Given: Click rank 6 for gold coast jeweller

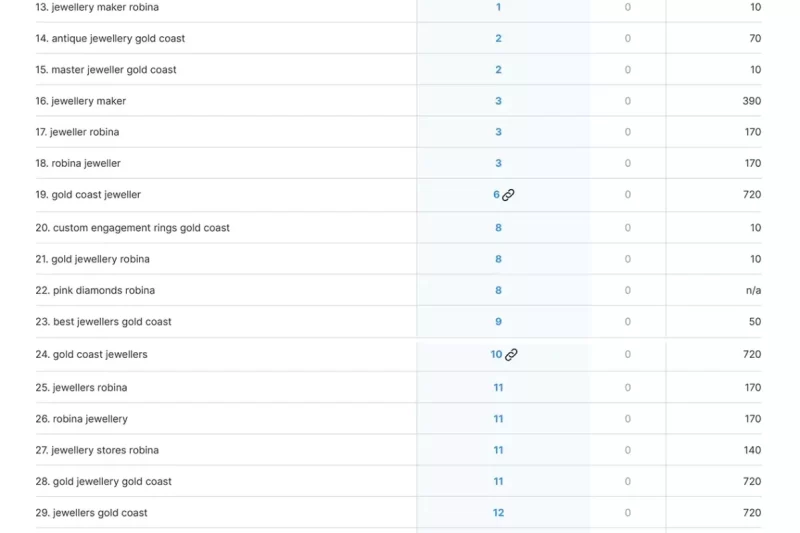Looking at the screenshot, I should click(x=496, y=195).
